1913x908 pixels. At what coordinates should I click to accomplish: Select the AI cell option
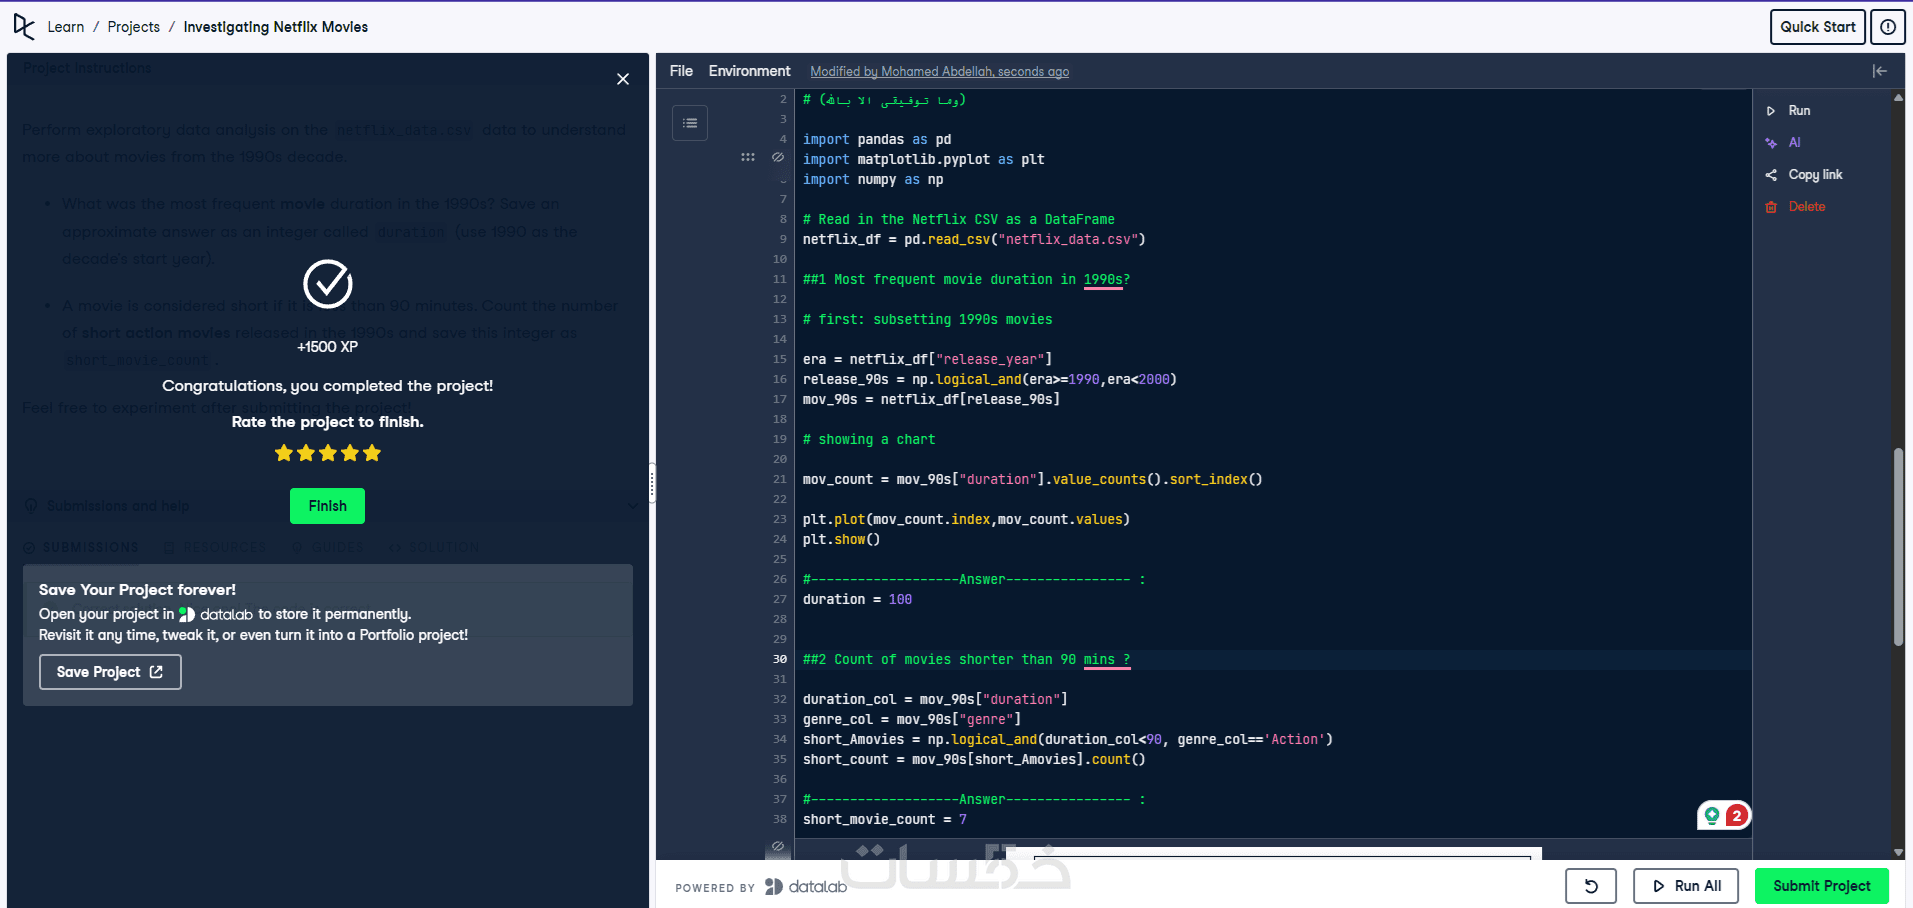[1794, 143]
